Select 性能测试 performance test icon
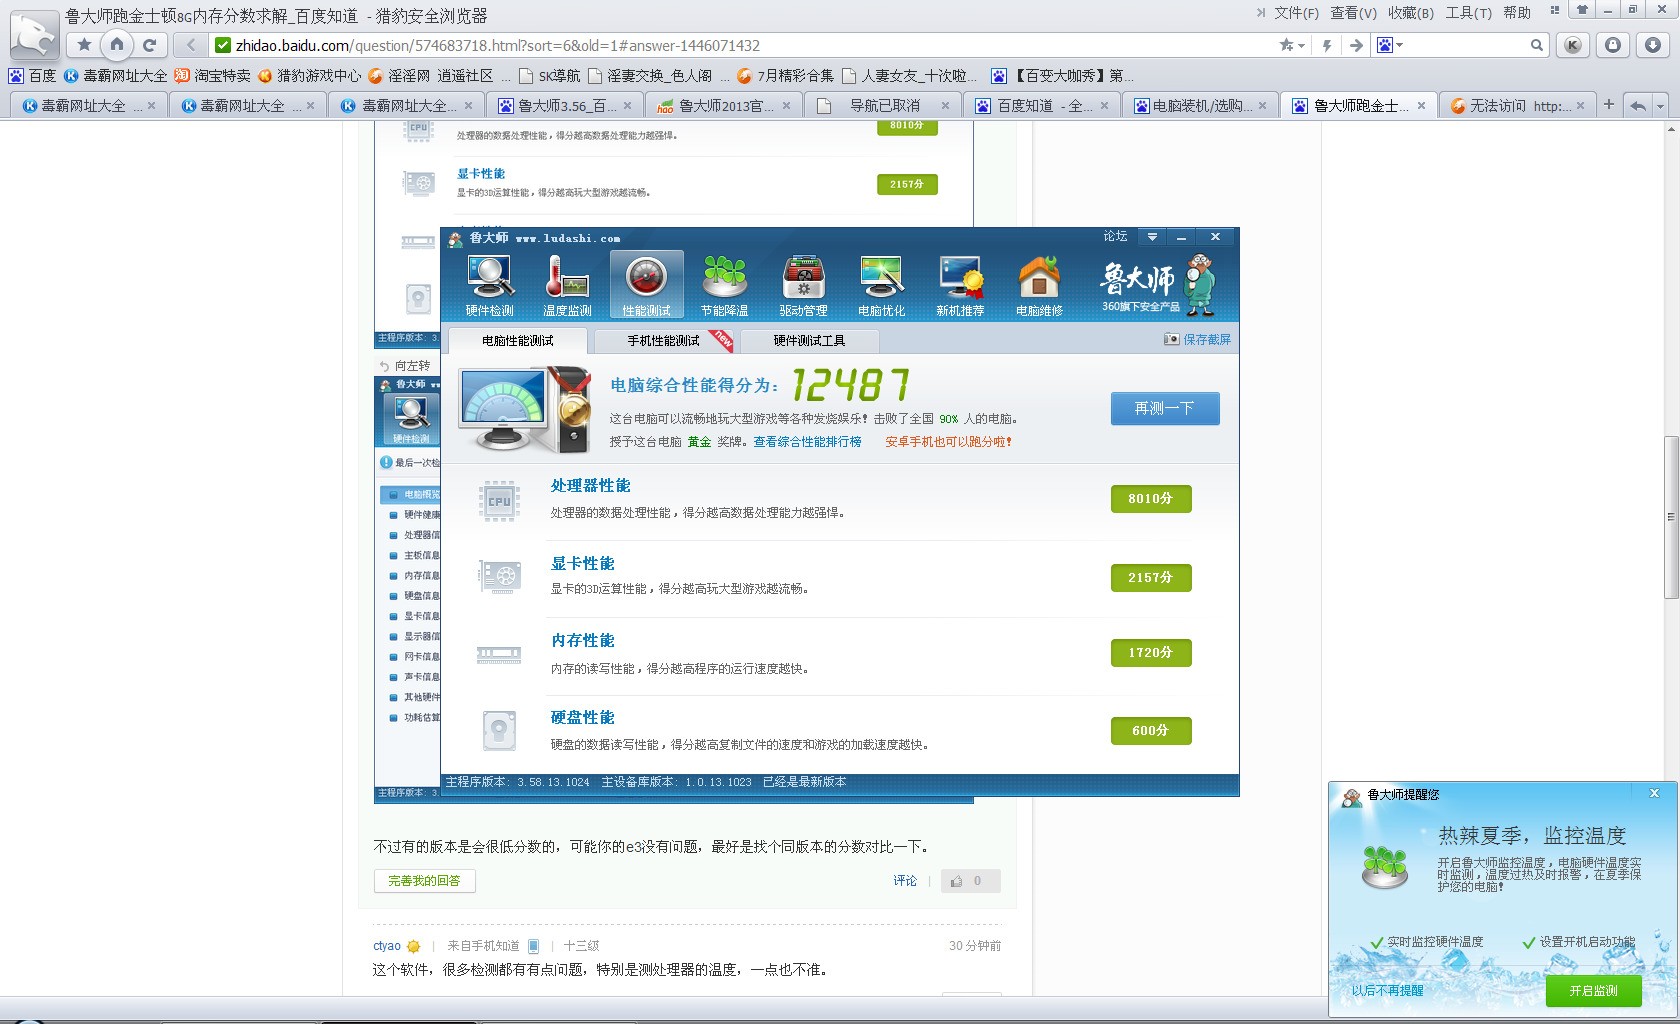This screenshot has height=1024, width=1680. tap(646, 286)
